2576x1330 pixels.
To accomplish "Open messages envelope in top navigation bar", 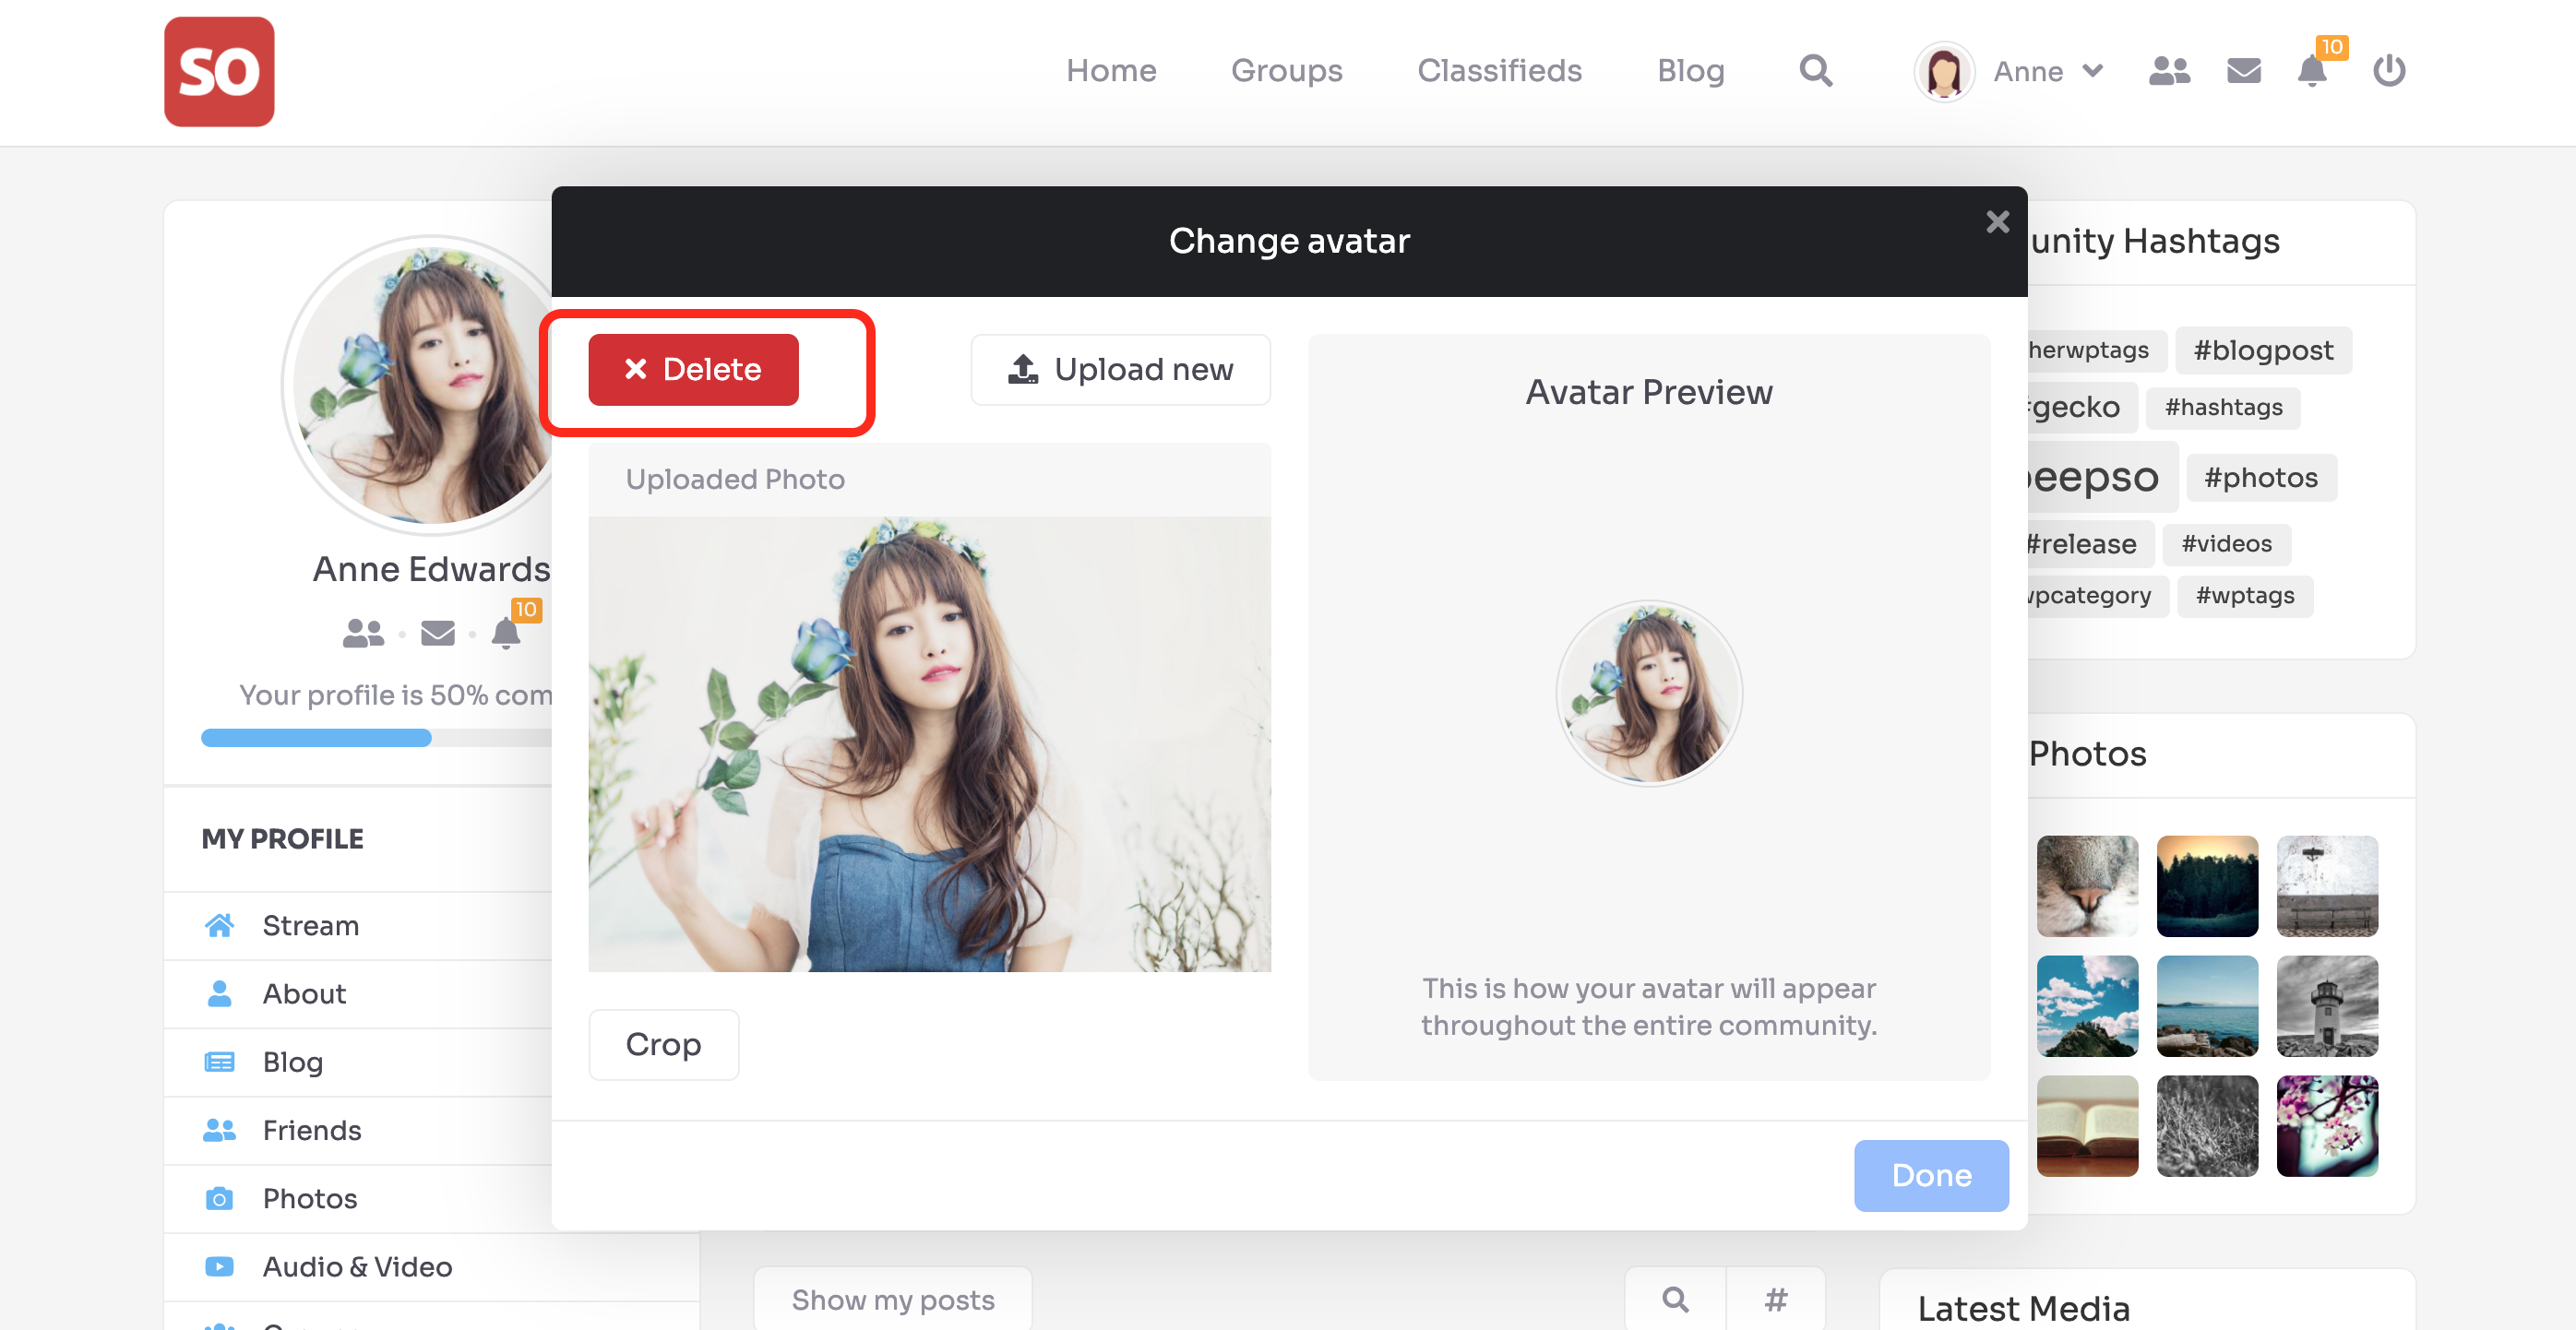I will click(2243, 71).
